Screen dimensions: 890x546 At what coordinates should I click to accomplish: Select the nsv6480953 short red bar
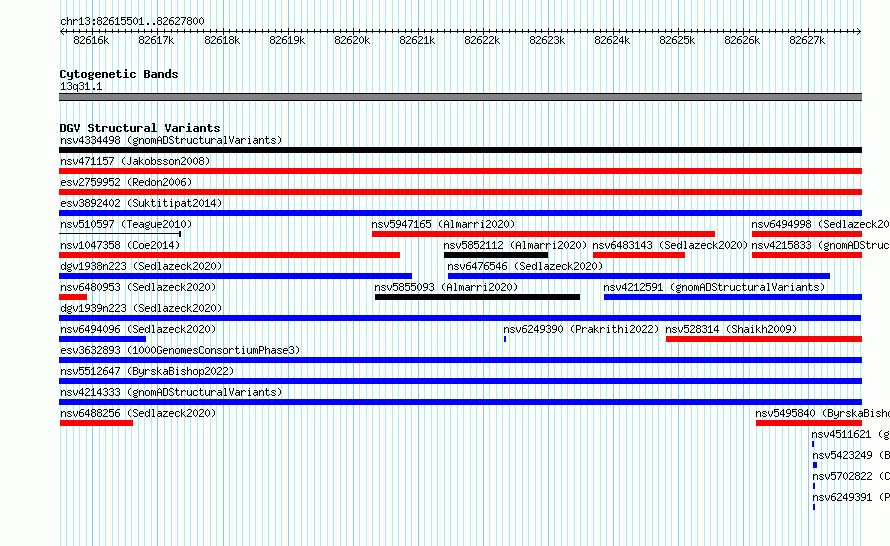click(73, 297)
